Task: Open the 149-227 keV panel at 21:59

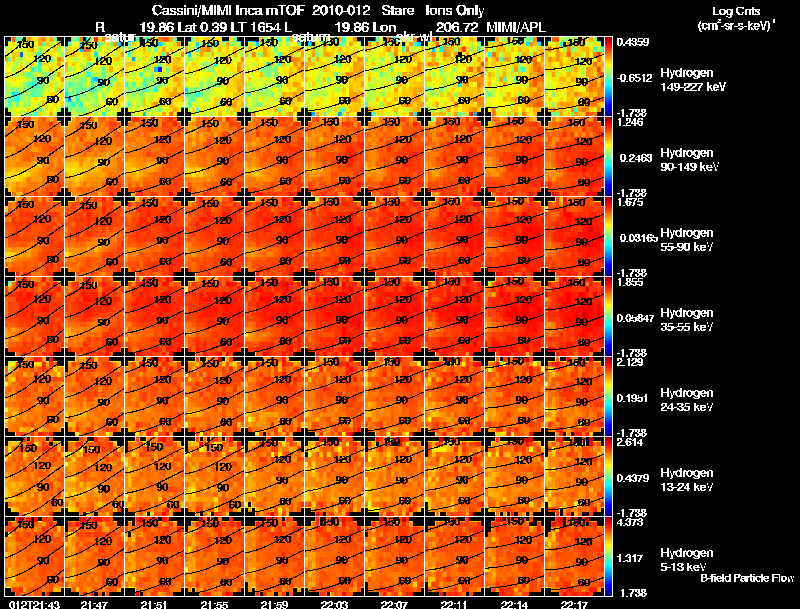Action: click(274, 77)
